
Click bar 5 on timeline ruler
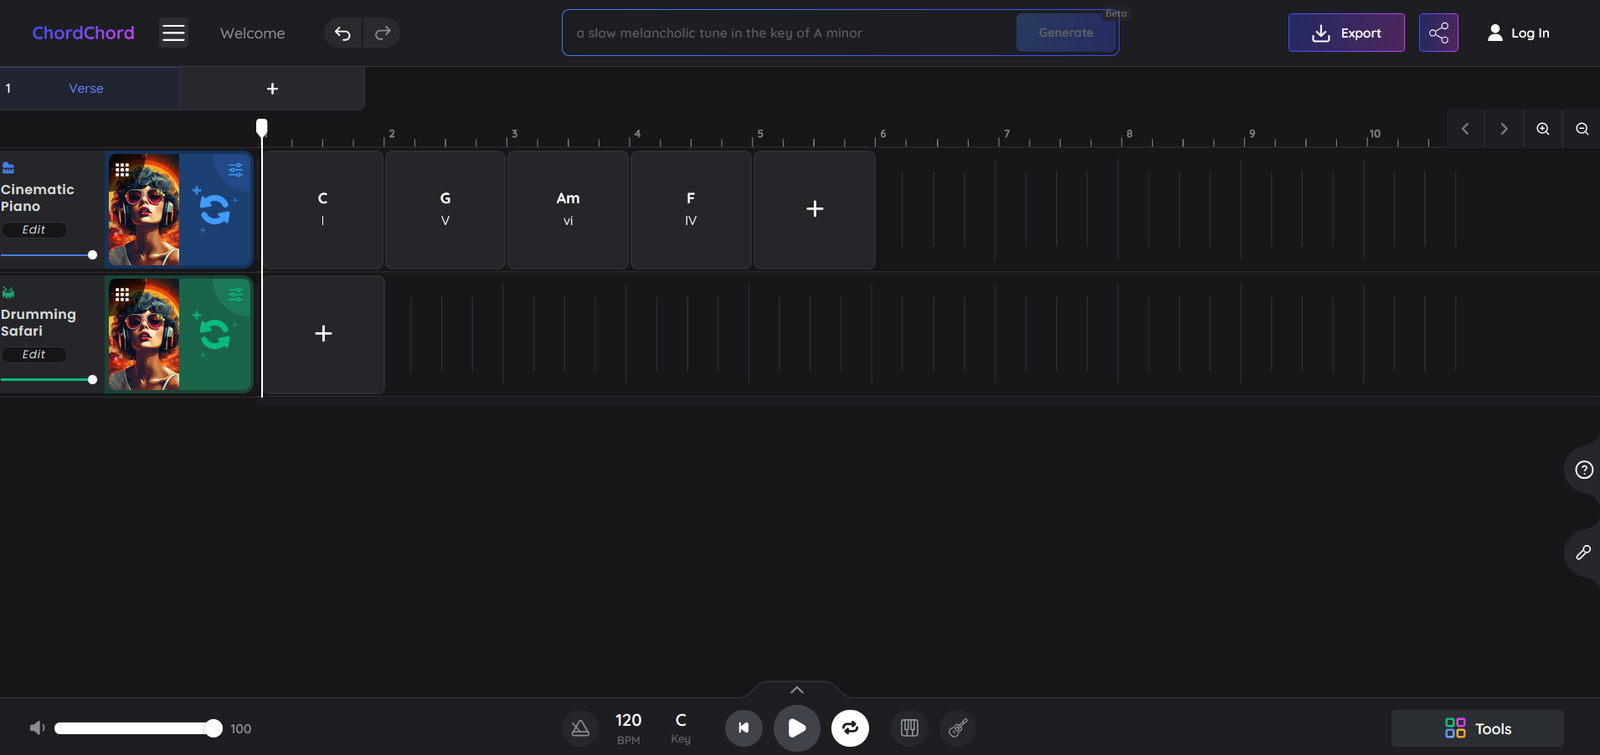click(x=760, y=134)
